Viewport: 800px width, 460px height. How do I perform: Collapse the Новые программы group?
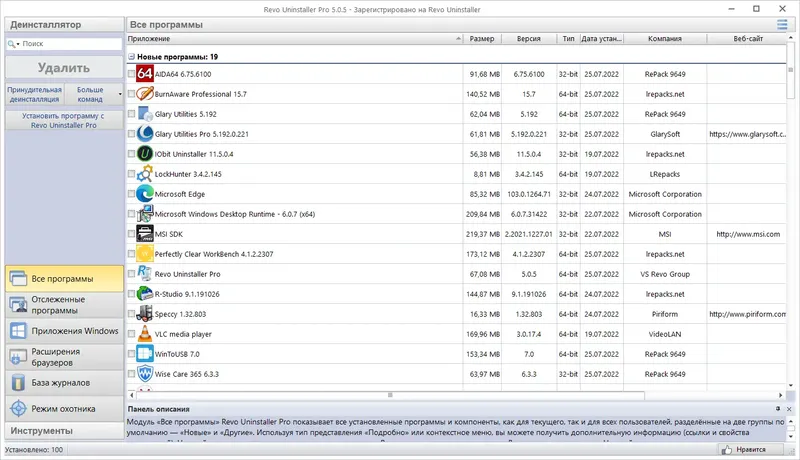pos(131,57)
